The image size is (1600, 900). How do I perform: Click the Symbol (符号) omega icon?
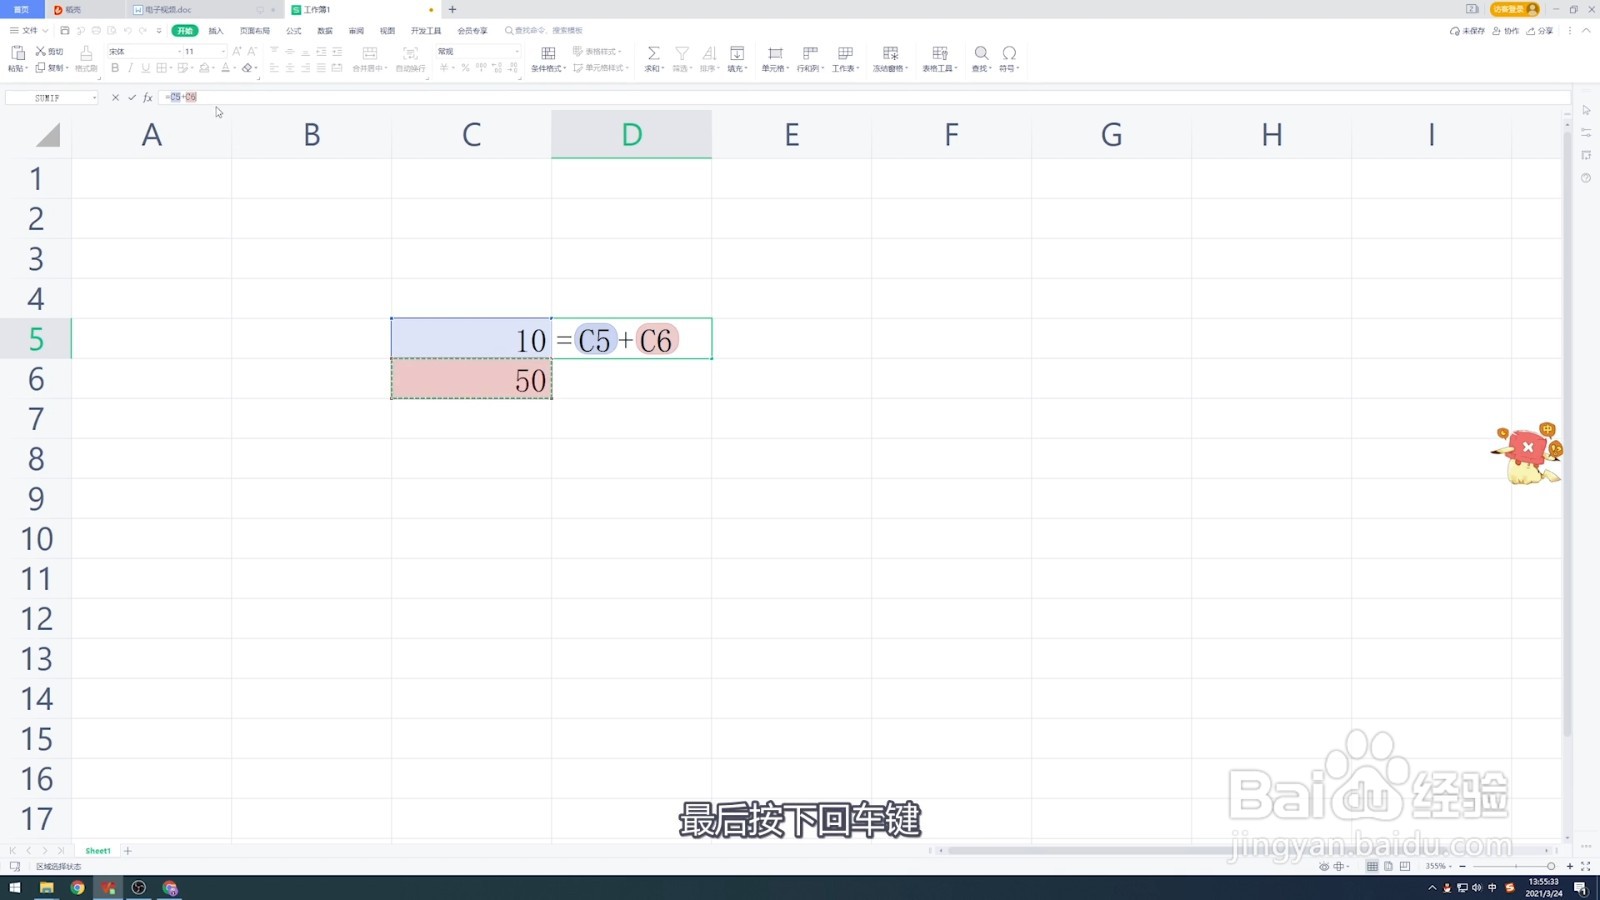click(x=1009, y=53)
